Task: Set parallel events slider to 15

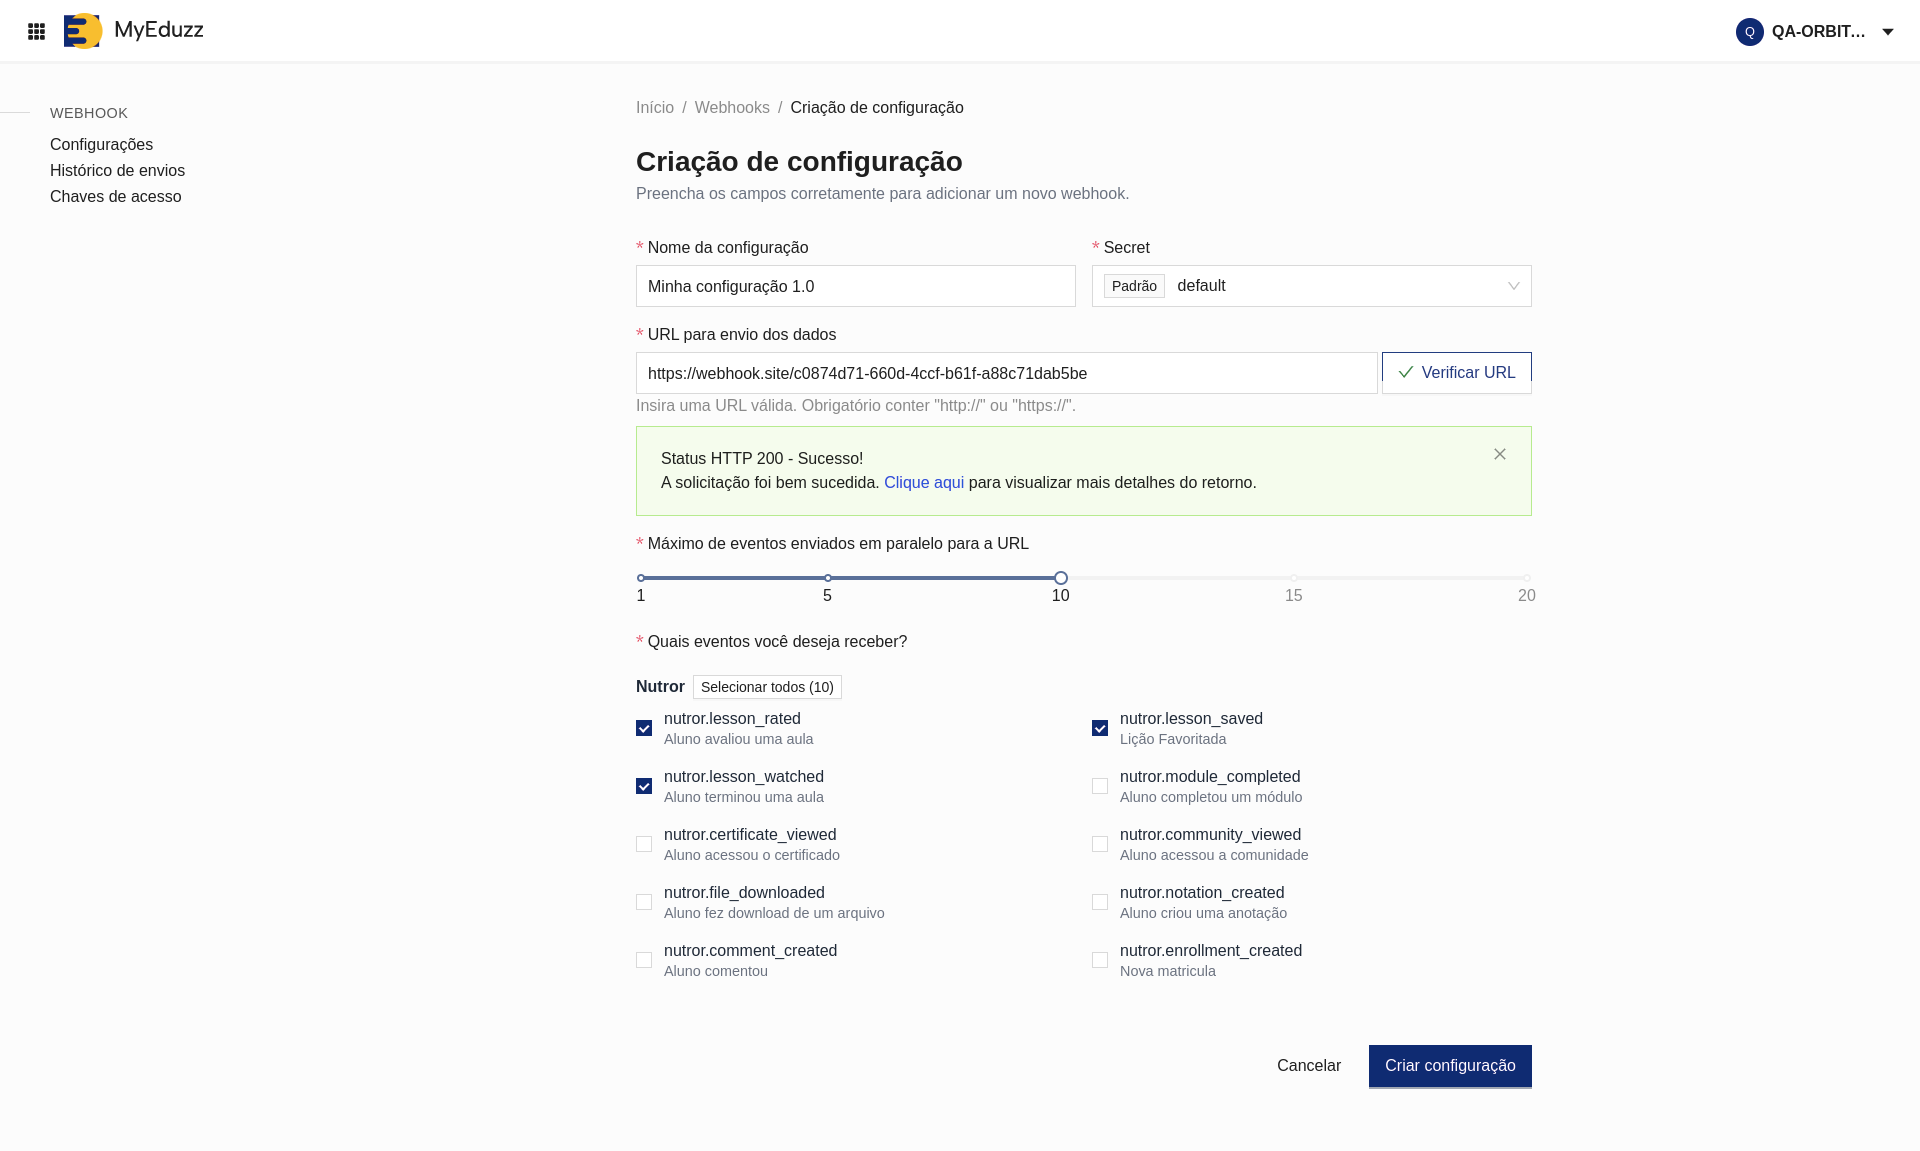Action: (1293, 578)
